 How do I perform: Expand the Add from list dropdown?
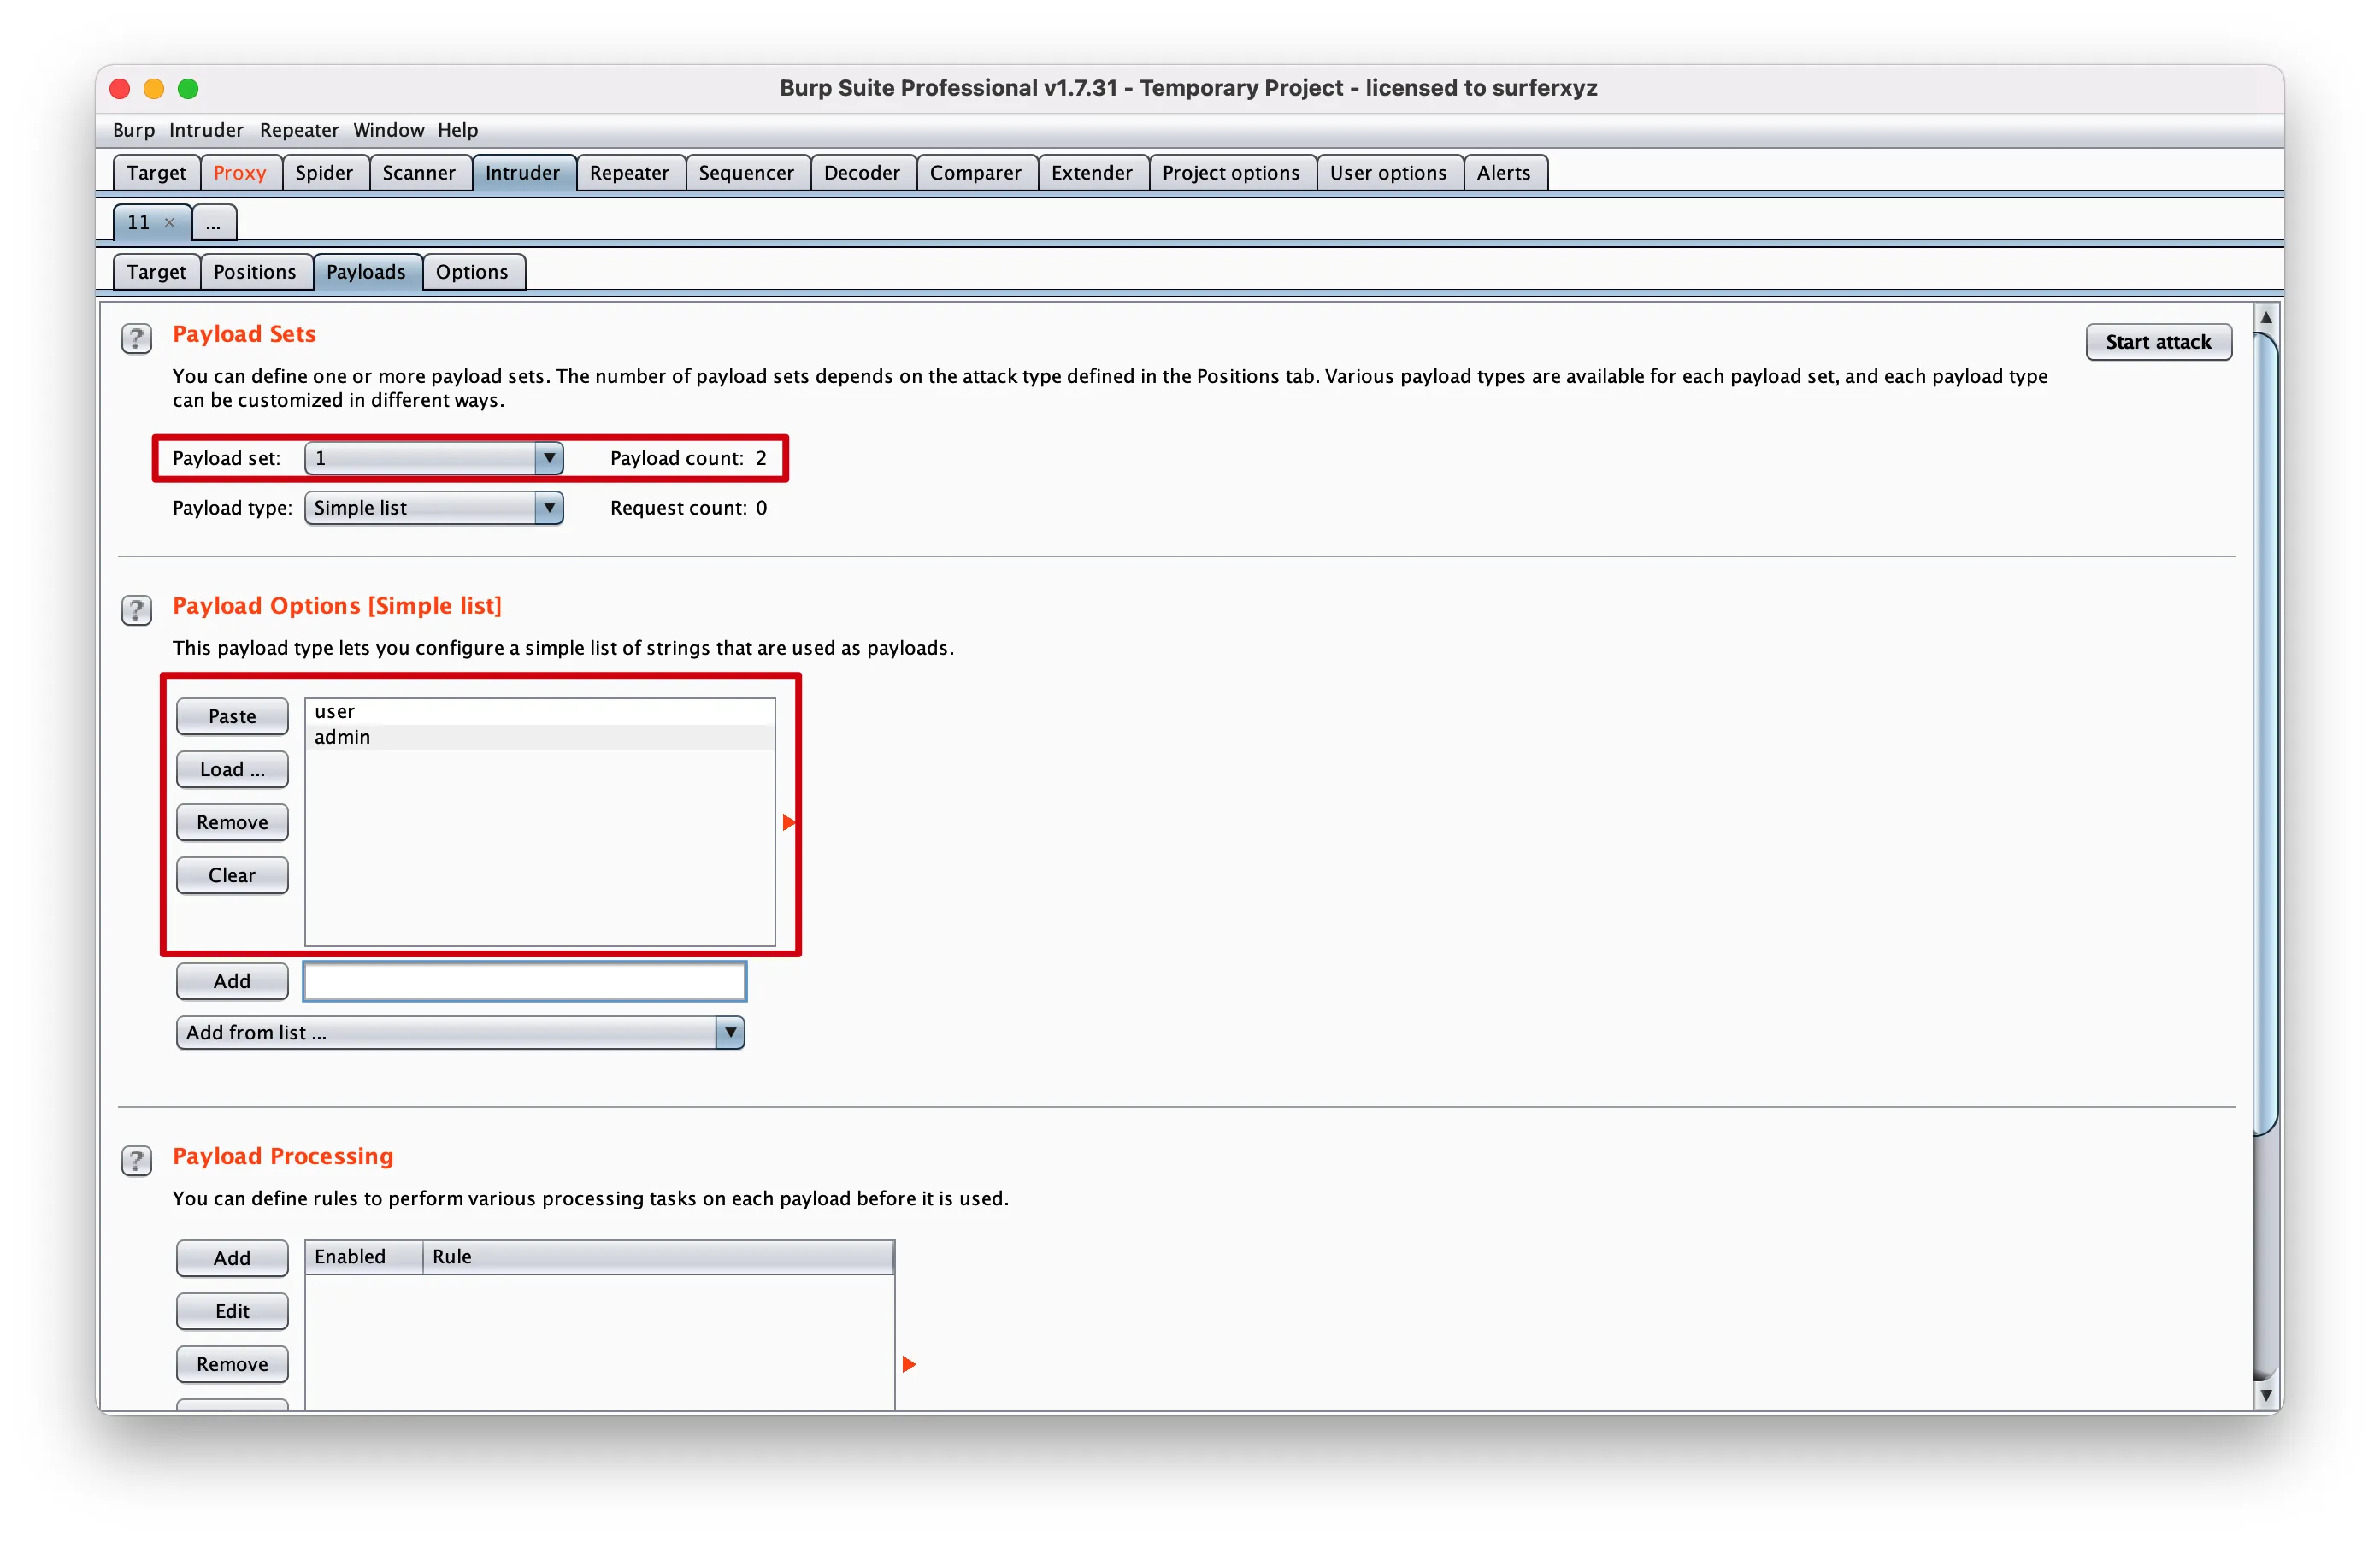pyautogui.click(x=460, y=1032)
